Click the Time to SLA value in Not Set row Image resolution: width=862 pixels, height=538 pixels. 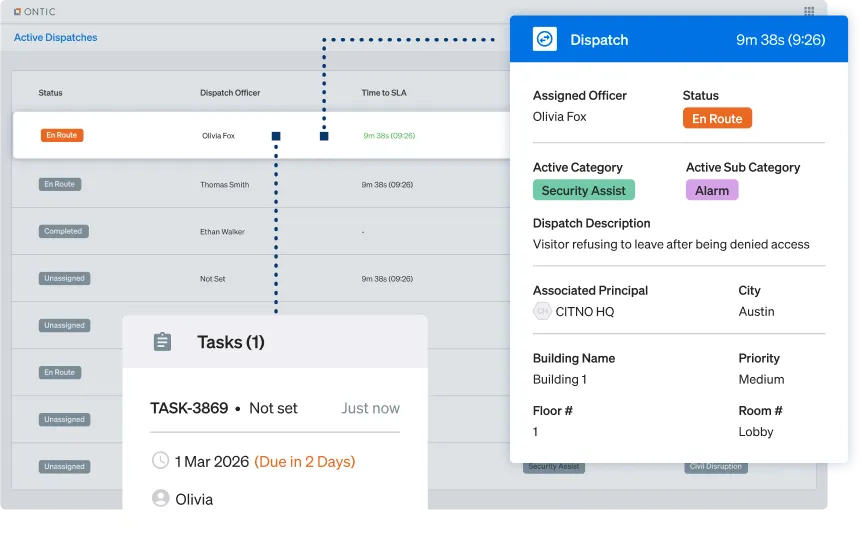coord(387,279)
